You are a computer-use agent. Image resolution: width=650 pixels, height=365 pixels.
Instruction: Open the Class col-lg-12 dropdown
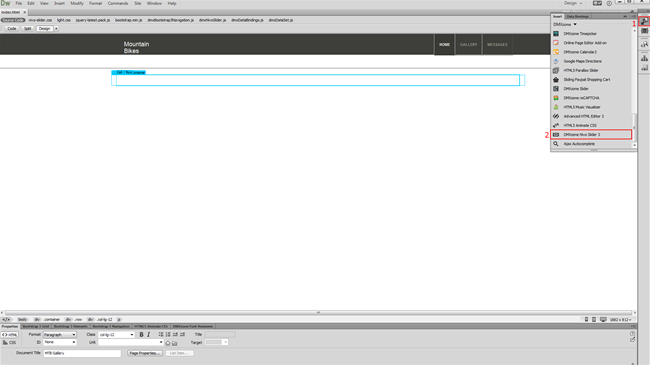pyautogui.click(x=116, y=334)
